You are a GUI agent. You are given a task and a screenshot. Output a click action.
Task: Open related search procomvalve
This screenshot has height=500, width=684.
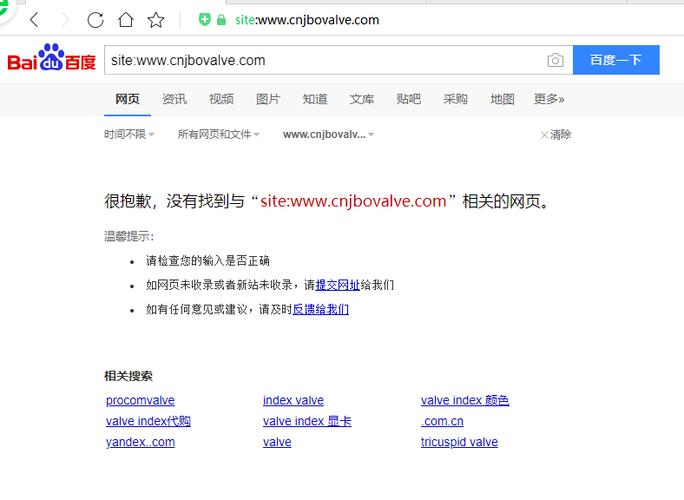point(140,400)
